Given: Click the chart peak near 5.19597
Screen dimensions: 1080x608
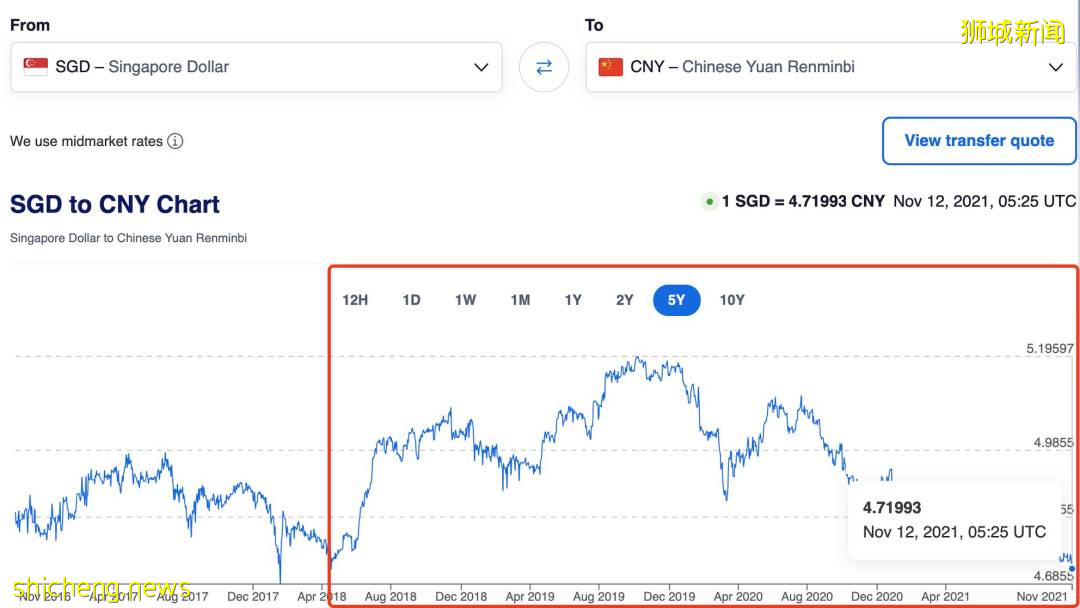Looking at the screenshot, I should [635, 358].
